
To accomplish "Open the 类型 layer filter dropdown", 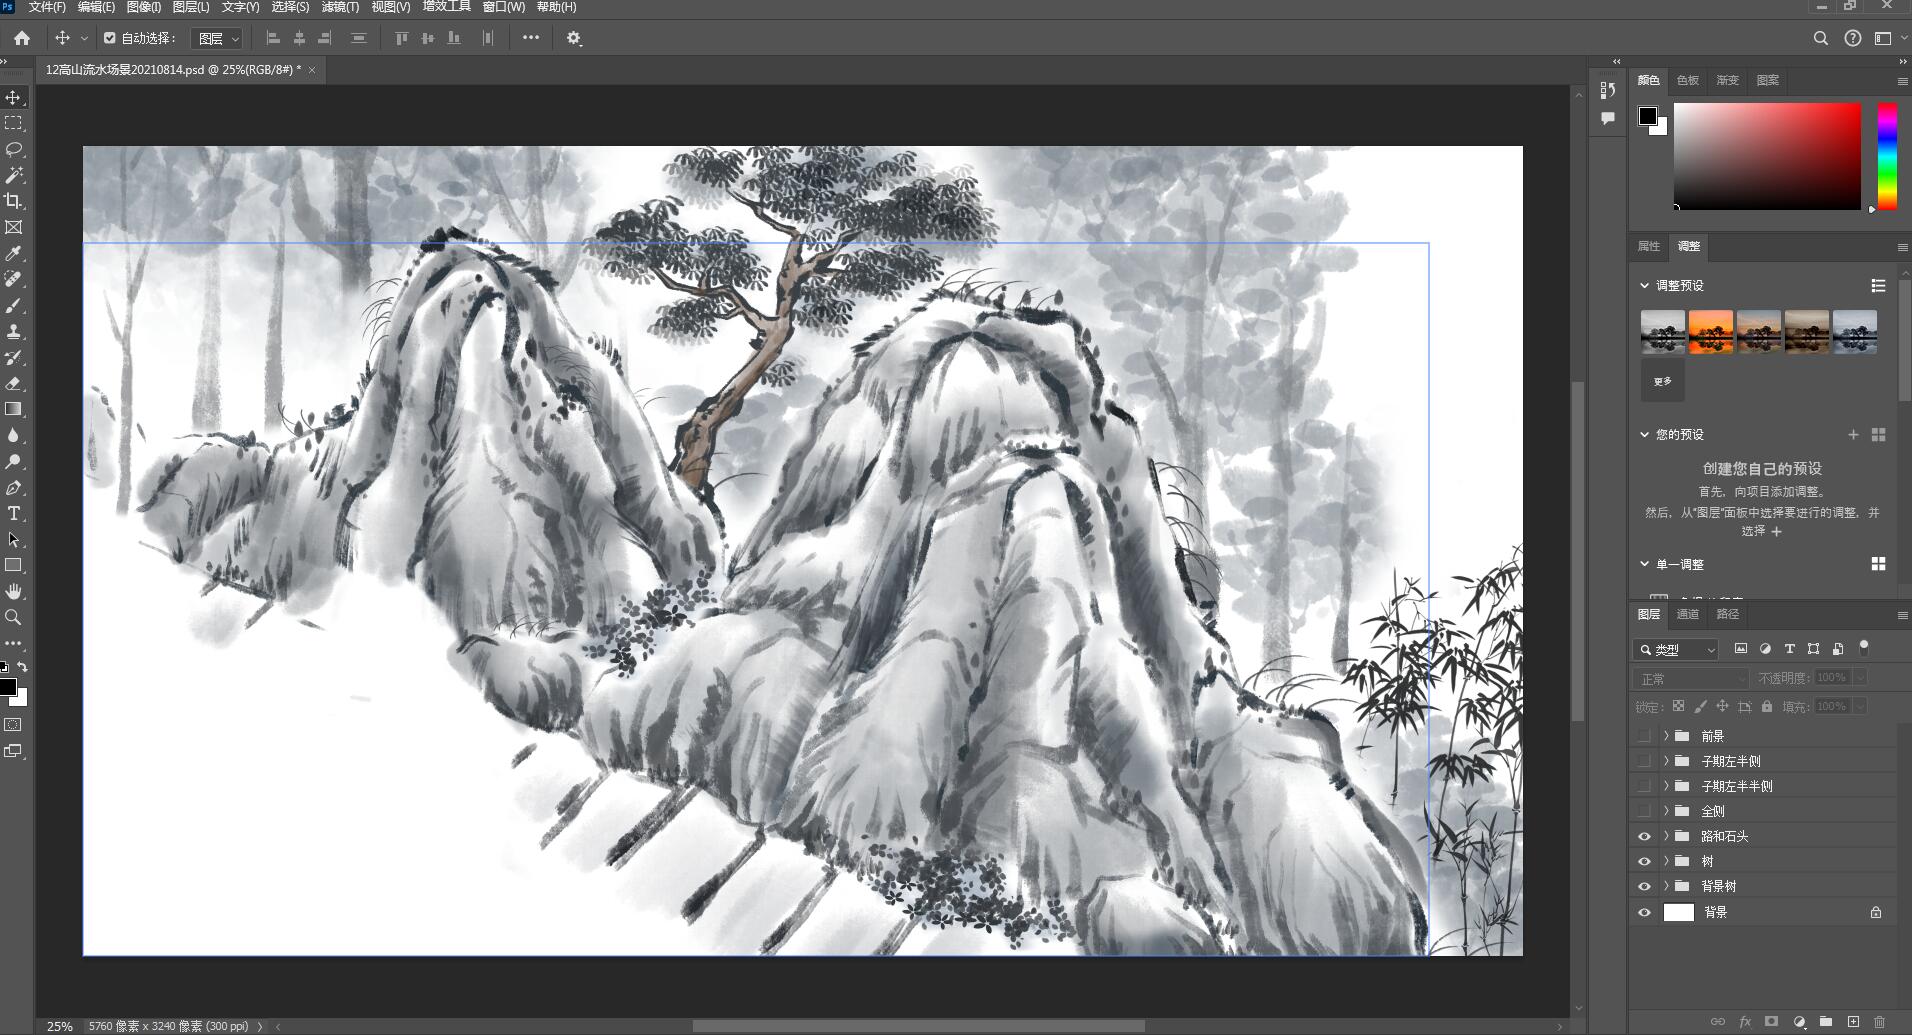I will tap(1676, 649).
